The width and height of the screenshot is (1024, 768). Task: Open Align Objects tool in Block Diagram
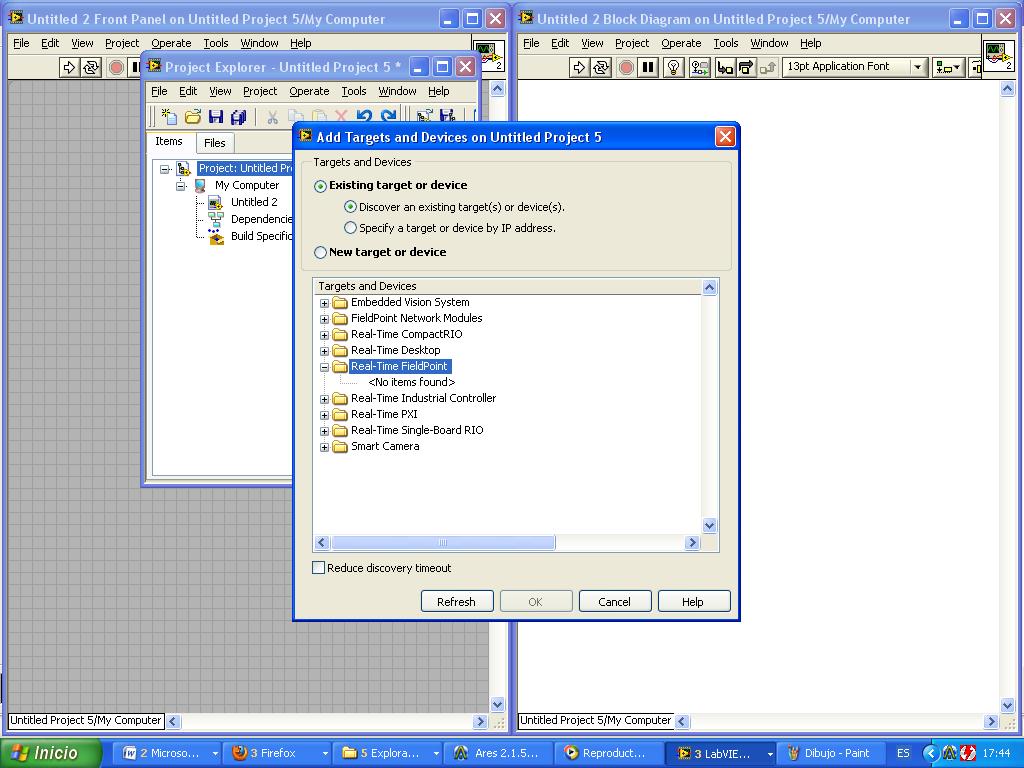pos(948,67)
